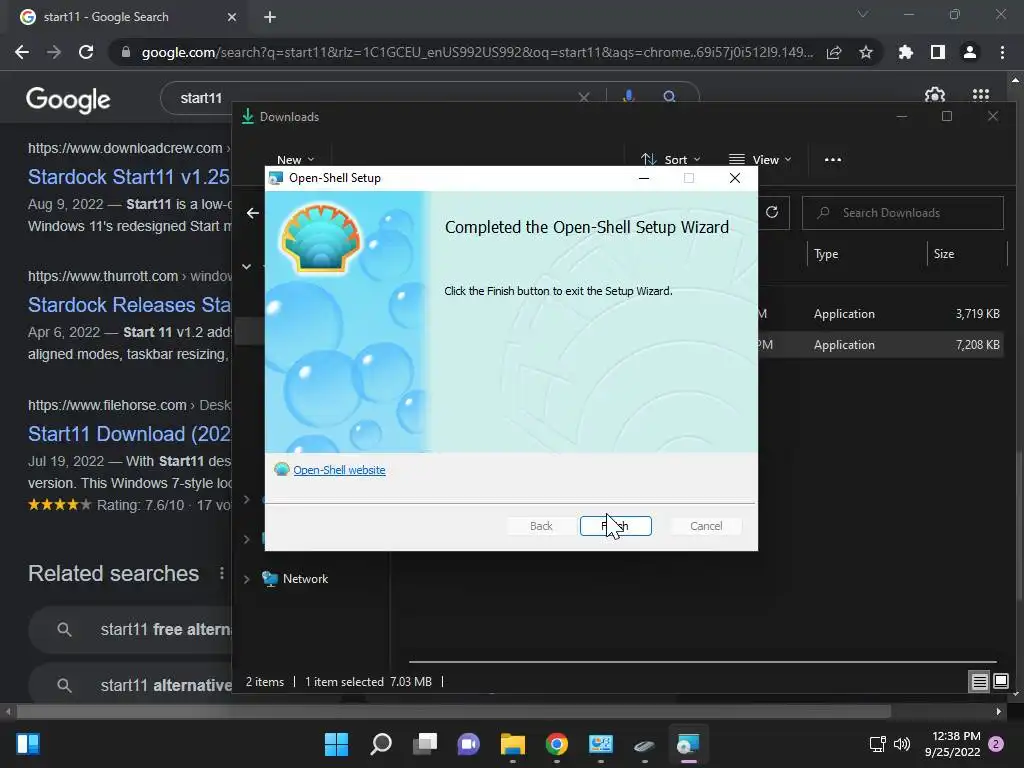Maximize the Downloads window
This screenshot has width=1024, height=768.
947,116
